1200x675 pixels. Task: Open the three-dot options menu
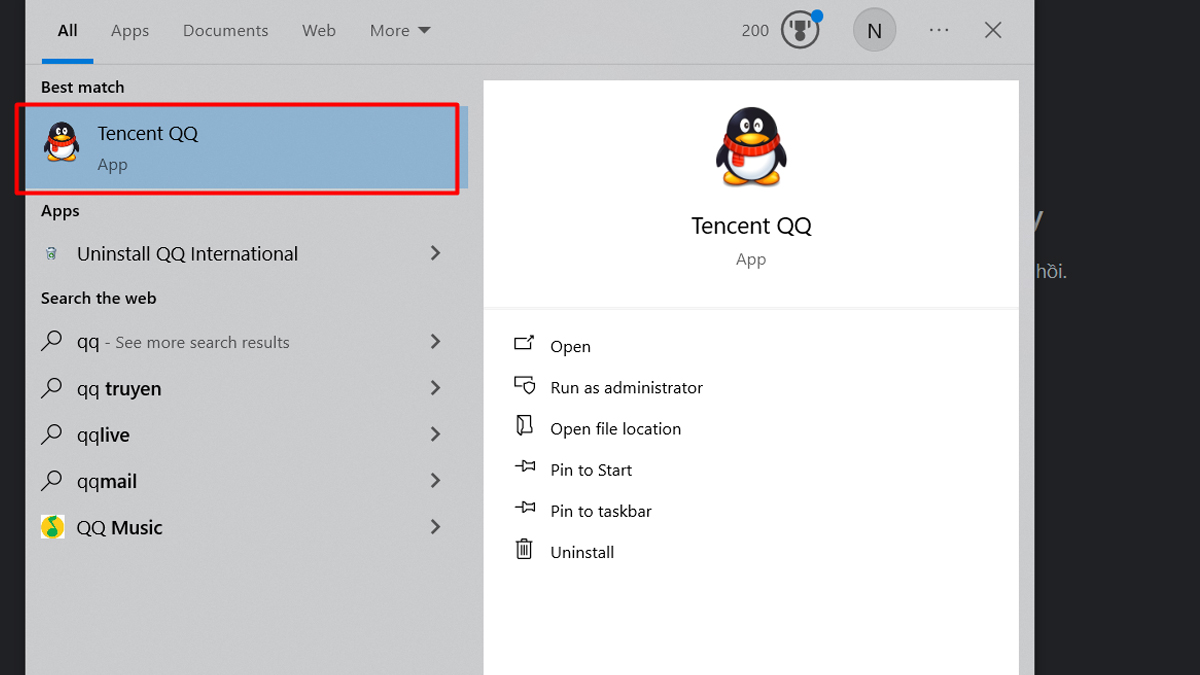(x=939, y=30)
